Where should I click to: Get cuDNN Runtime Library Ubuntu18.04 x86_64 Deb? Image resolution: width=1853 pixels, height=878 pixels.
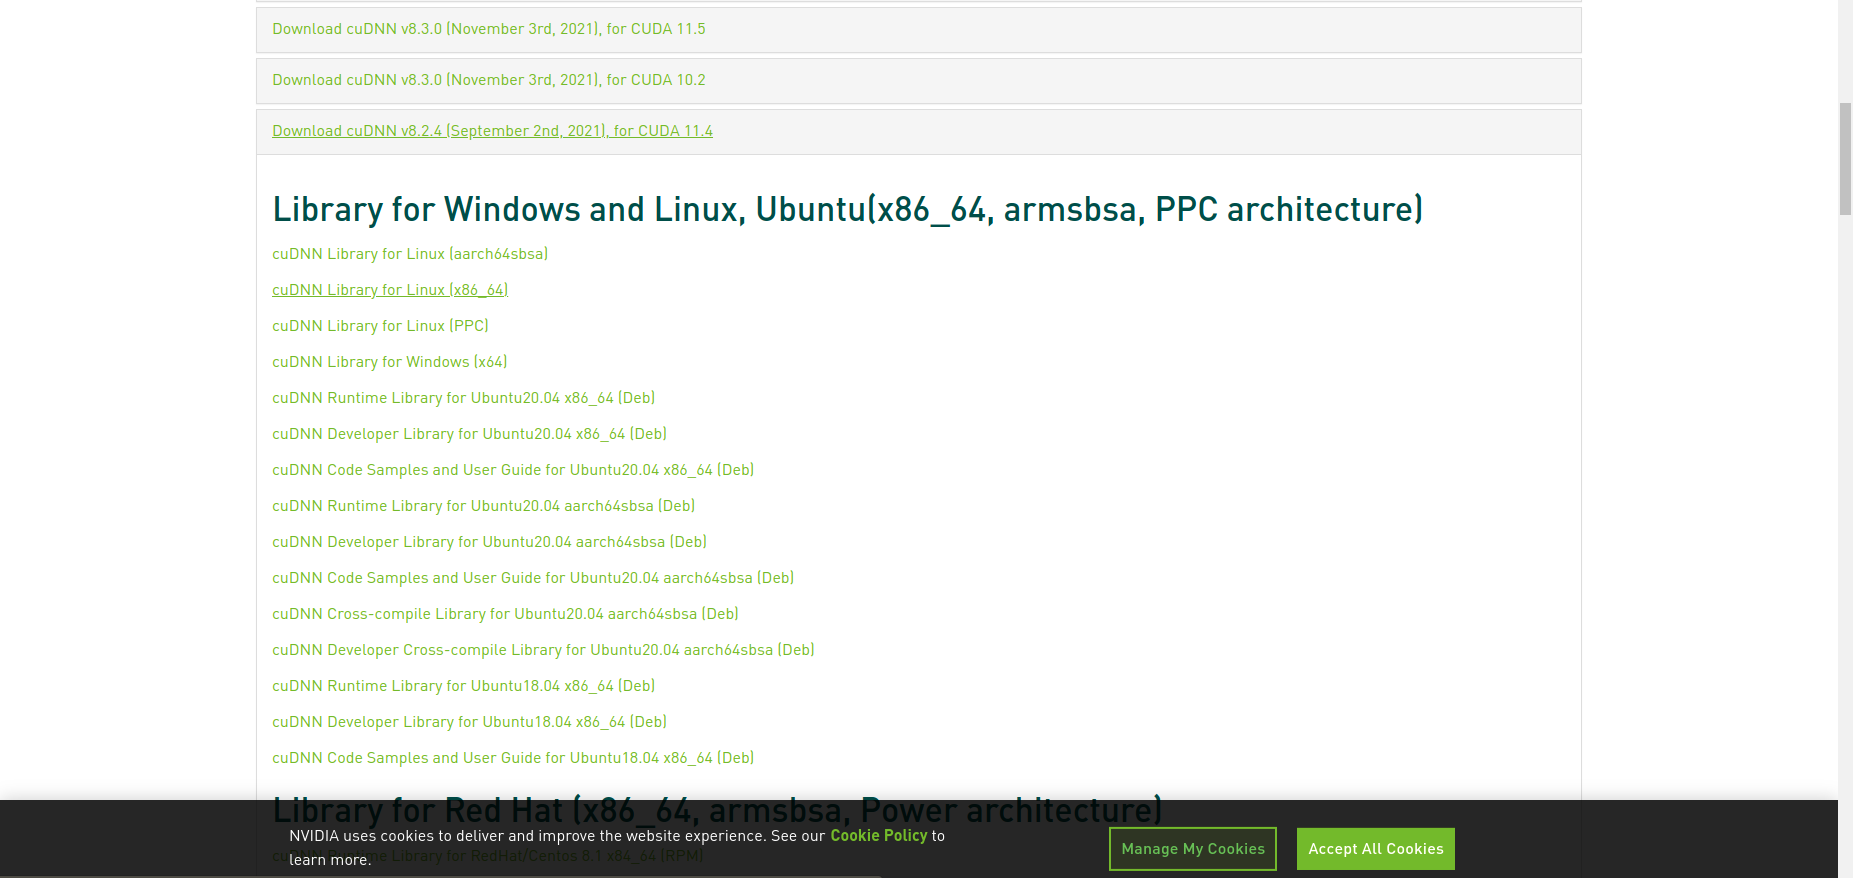point(464,686)
